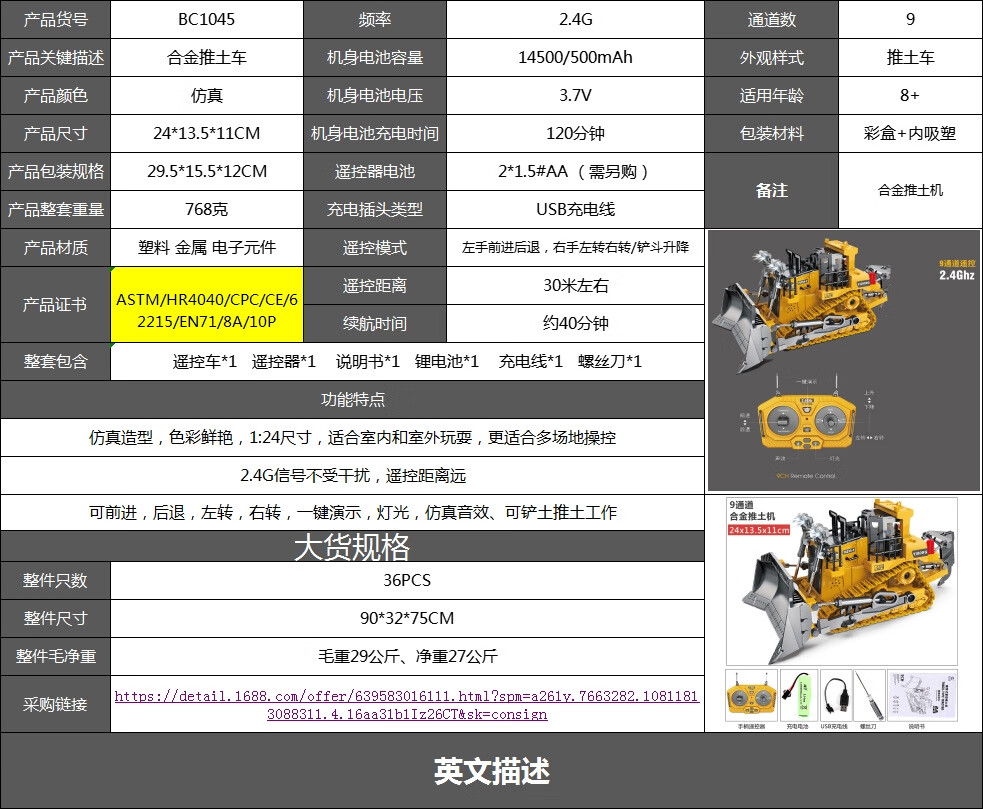Select the cell containing BC1045

(x=207, y=19)
